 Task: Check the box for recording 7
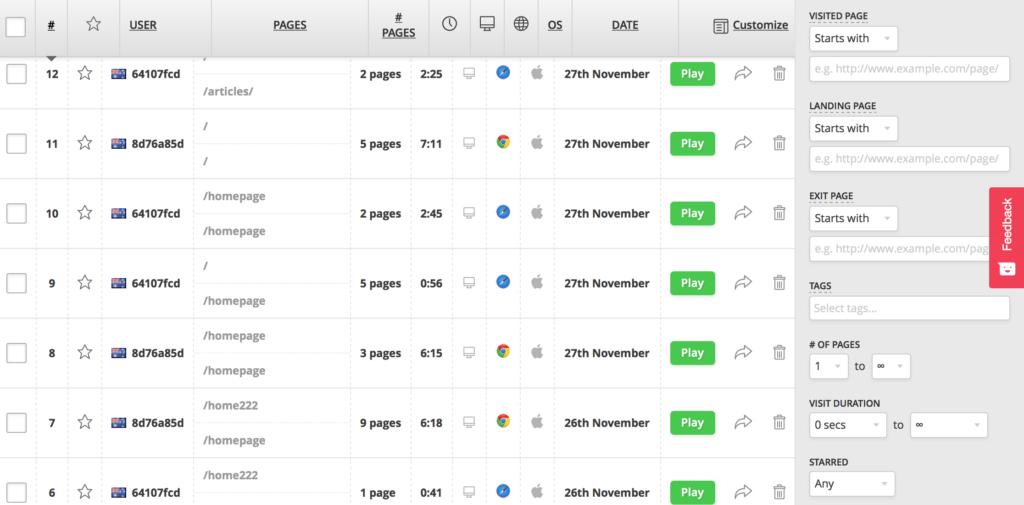[x=16, y=423]
